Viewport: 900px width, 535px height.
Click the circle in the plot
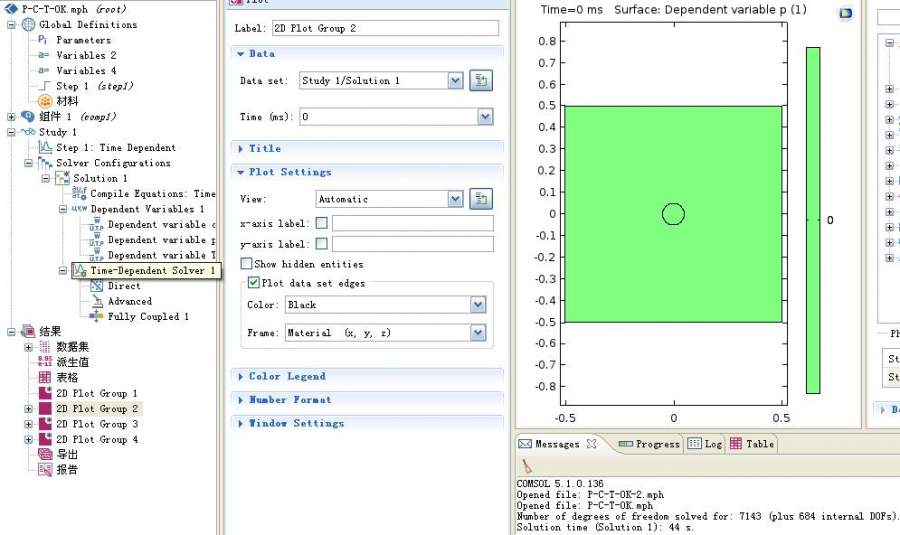pos(673,214)
